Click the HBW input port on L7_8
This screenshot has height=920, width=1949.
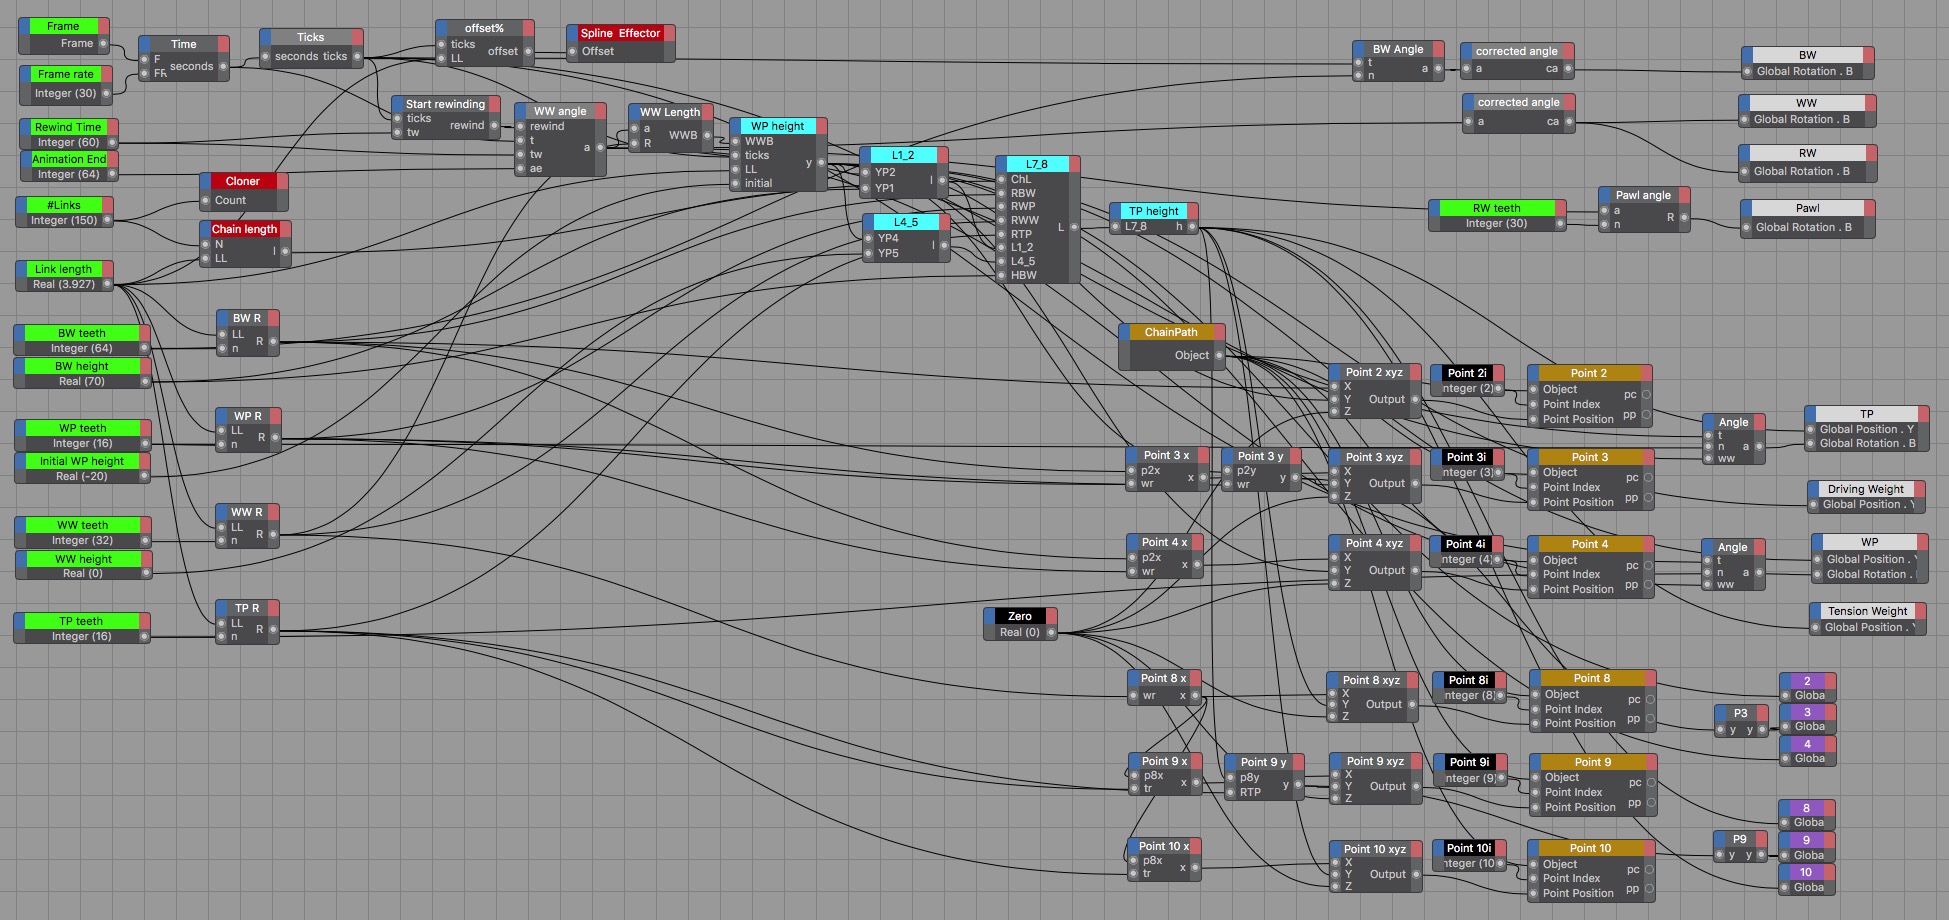[x=1002, y=275]
